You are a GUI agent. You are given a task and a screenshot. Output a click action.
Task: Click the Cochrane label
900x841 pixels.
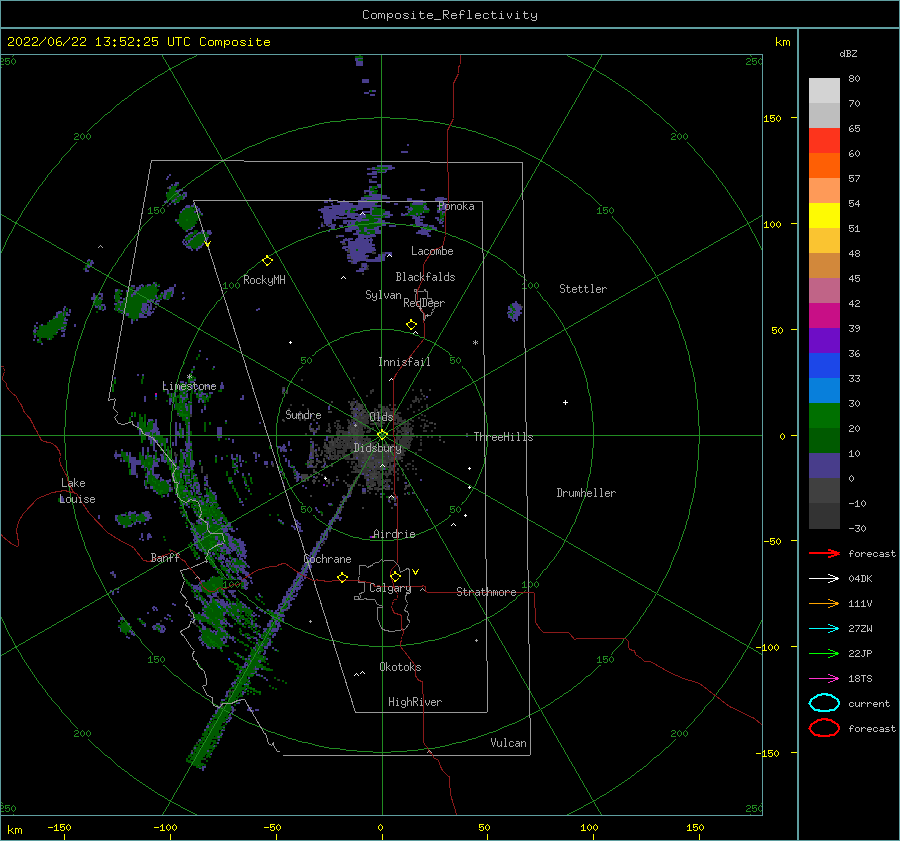click(327, 559)
